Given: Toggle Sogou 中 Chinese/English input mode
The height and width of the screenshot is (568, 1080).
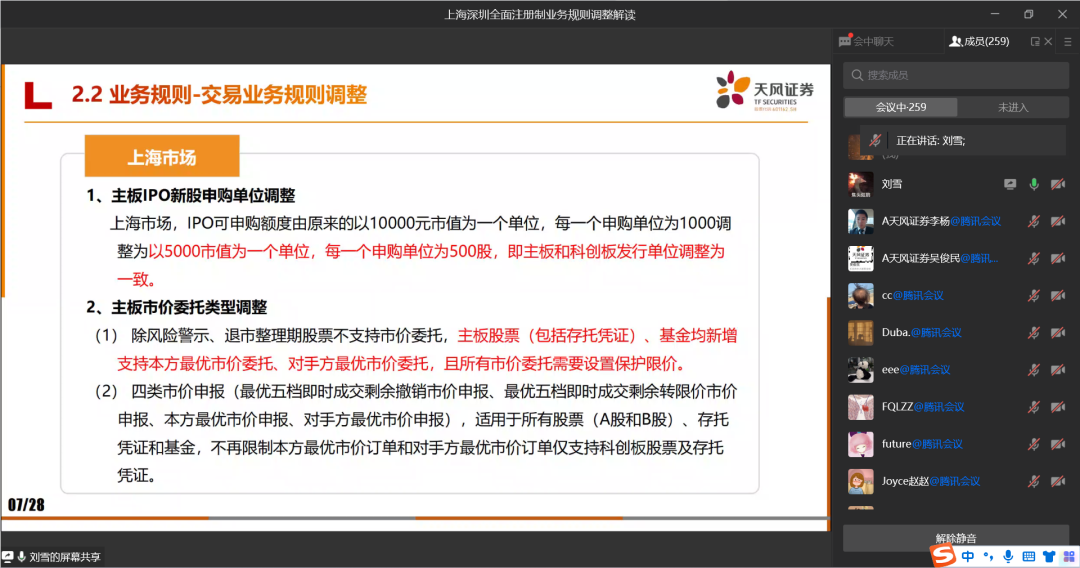Looking at the screenshot, I should [968, 556].
